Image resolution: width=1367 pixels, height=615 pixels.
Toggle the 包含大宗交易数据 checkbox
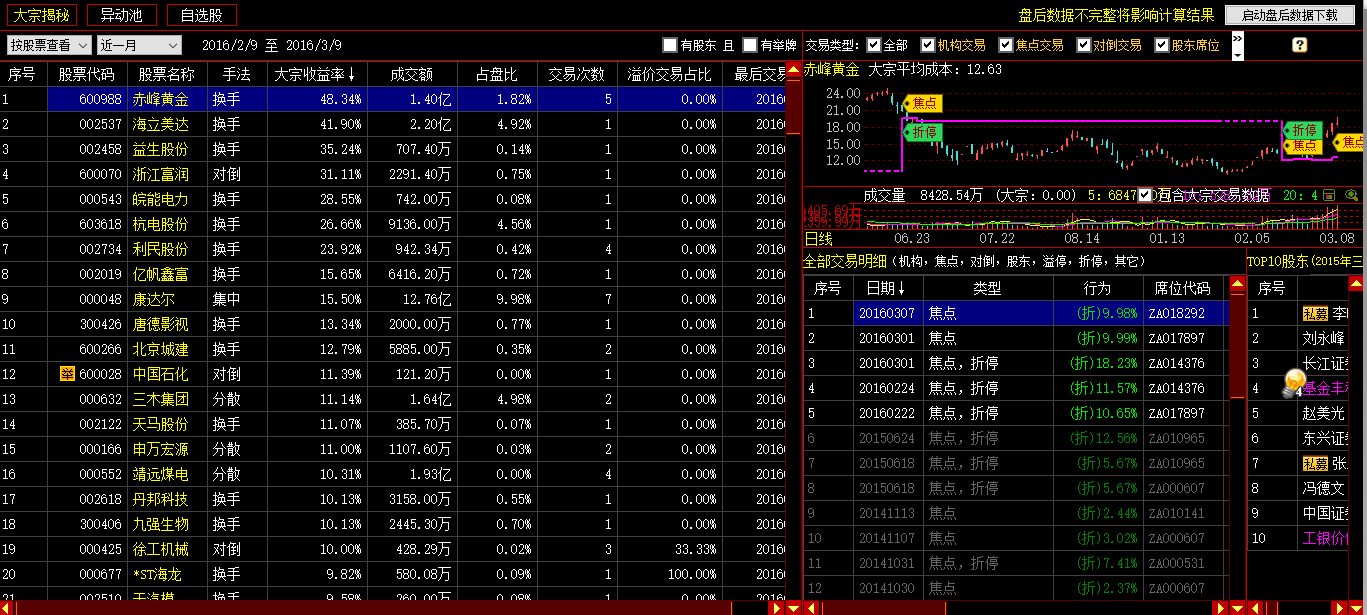point(1144,196)
